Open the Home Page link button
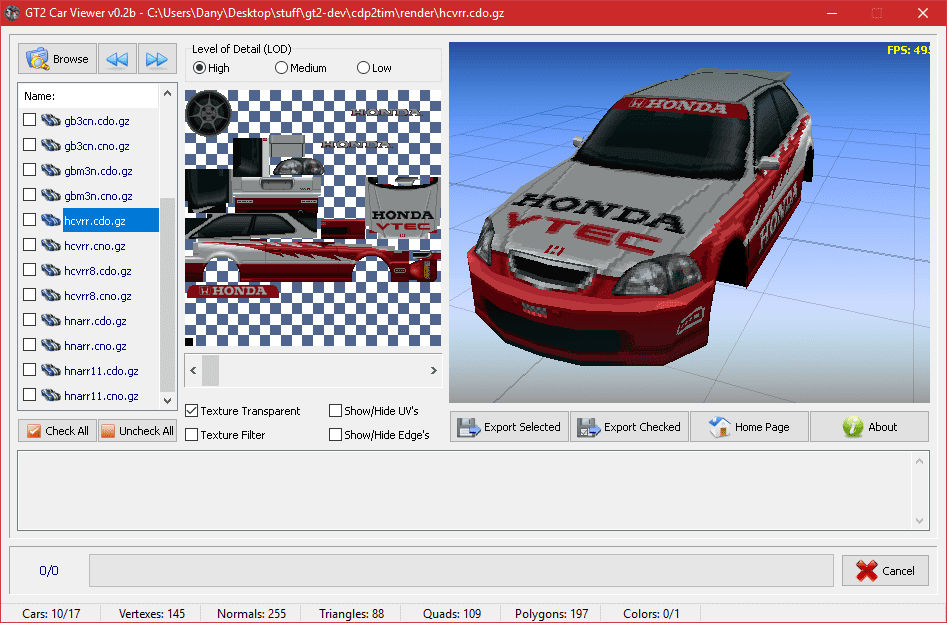The height and width of the screenshot is (623, 947). (750, 427)
